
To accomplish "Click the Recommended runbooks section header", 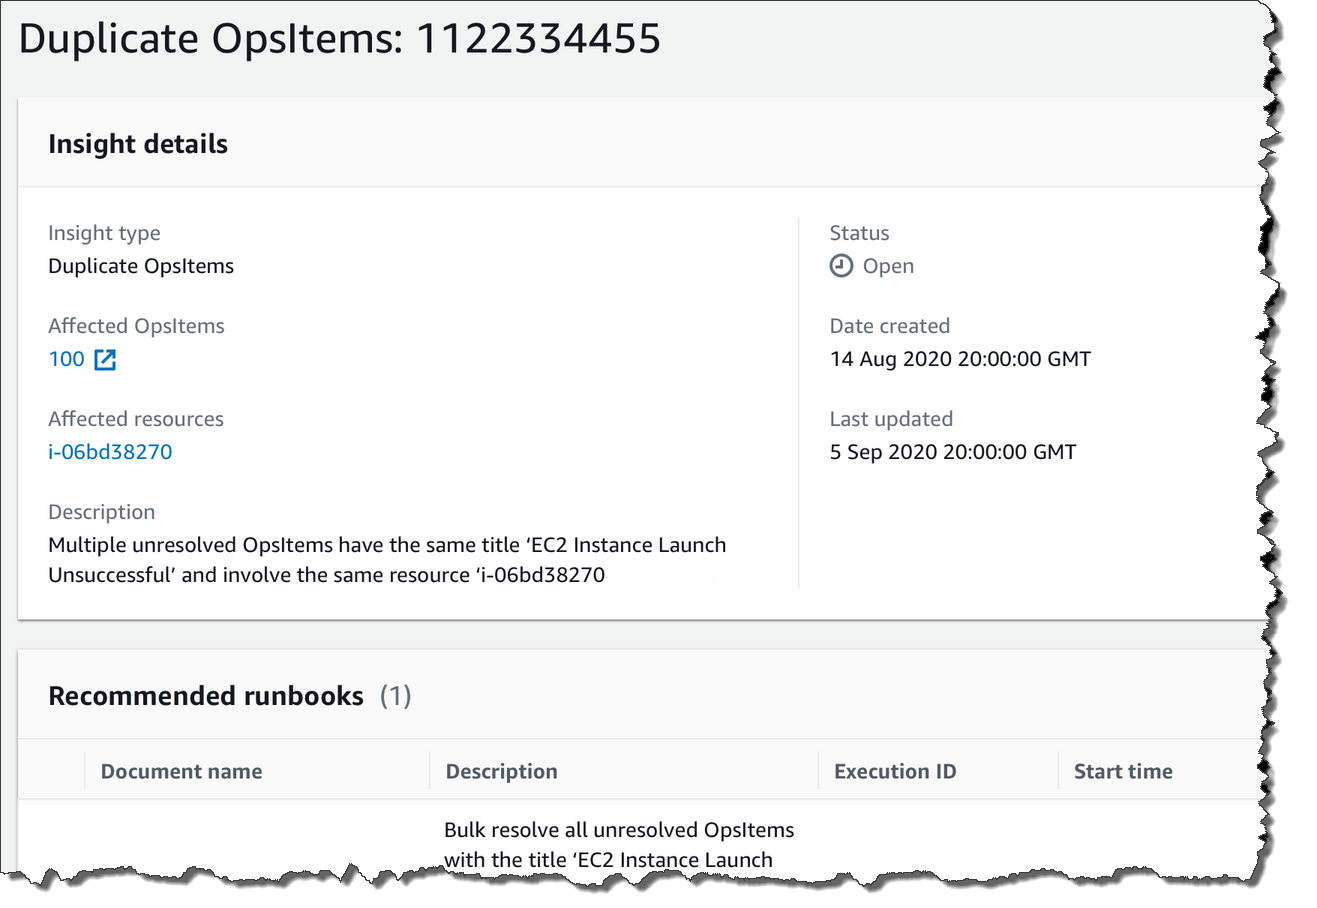I will click(x=206, y=696).
